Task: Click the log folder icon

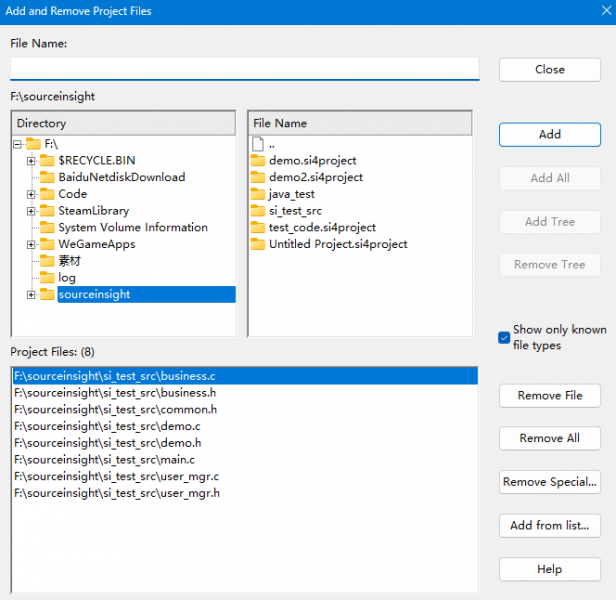Action: click(x=48, y=278)
